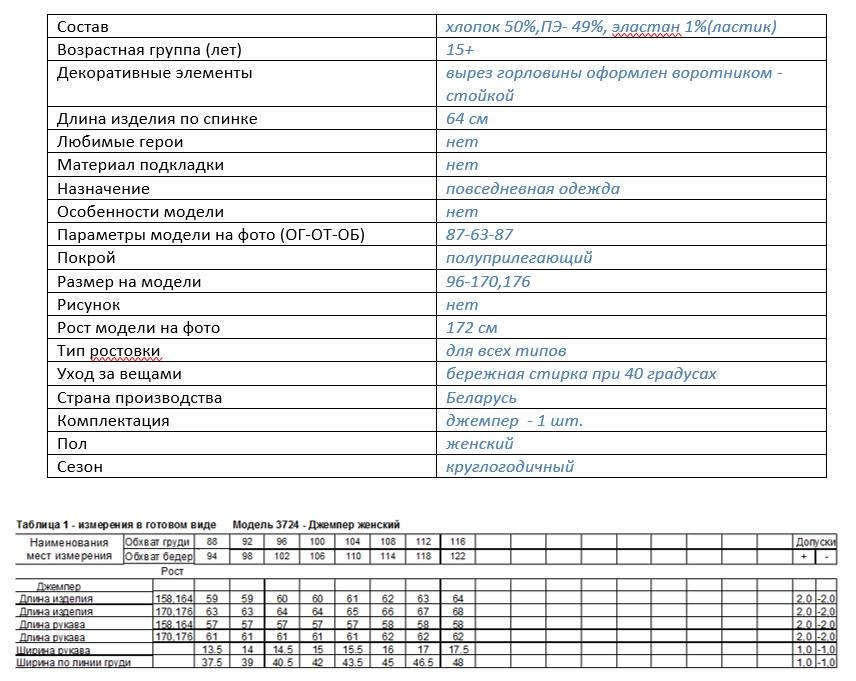Click the 'Любимые герои' label

pos(120,142)
